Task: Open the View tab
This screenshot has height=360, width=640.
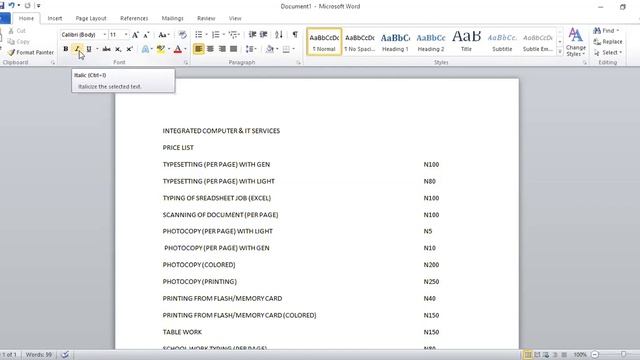Action: click(x=235, y=18)
